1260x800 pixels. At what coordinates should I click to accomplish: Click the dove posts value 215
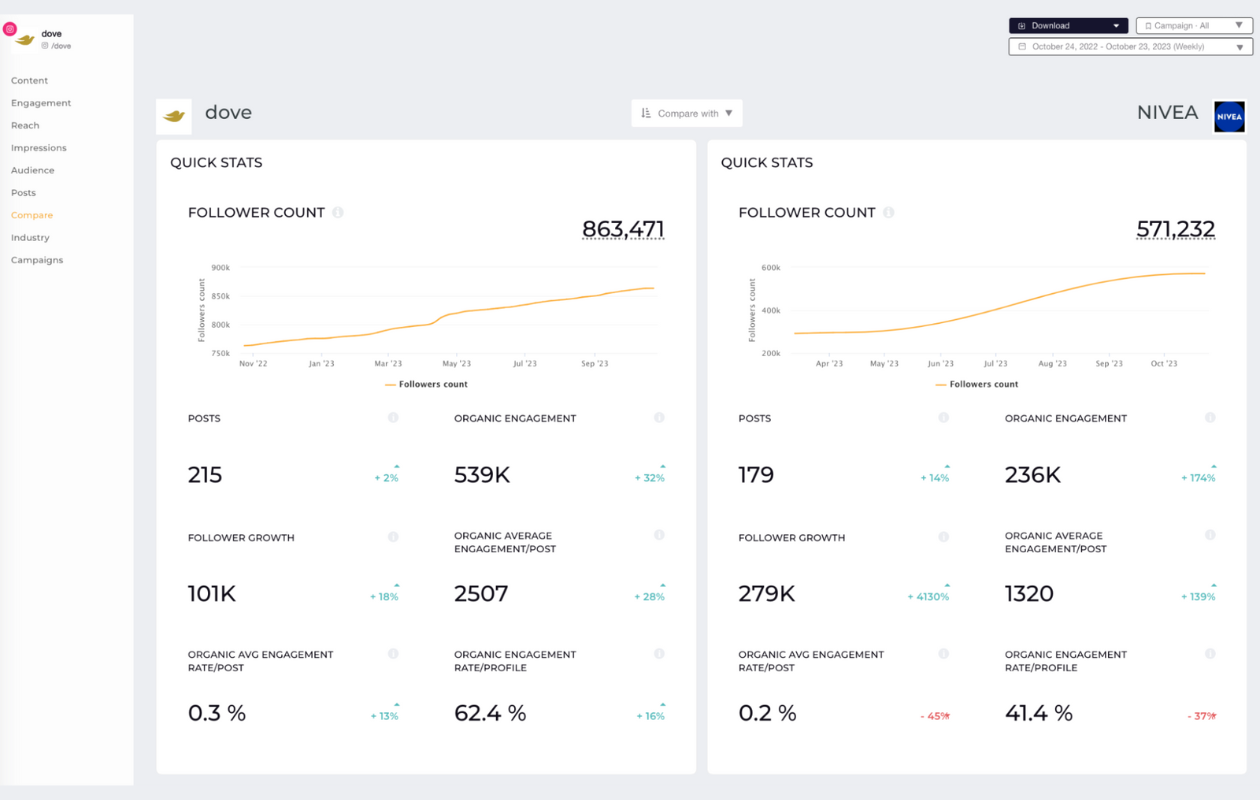pos(205,475)
